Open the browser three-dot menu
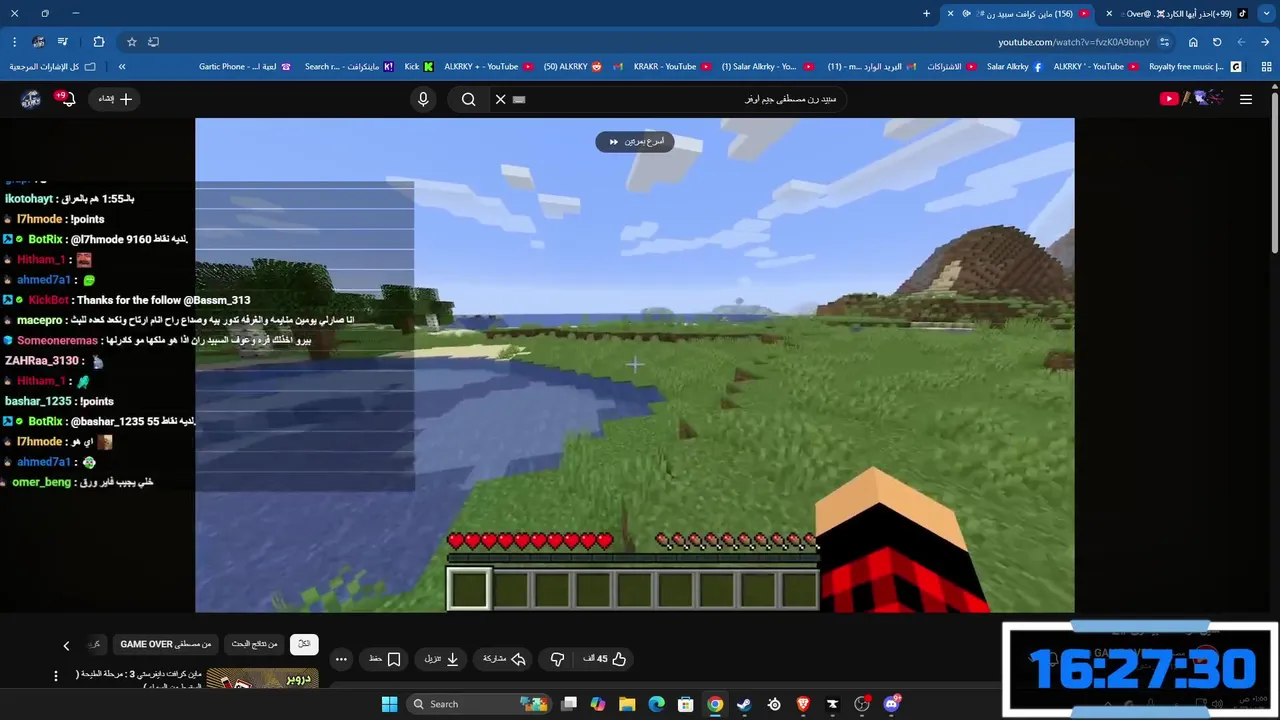 [x=14, y=42]
